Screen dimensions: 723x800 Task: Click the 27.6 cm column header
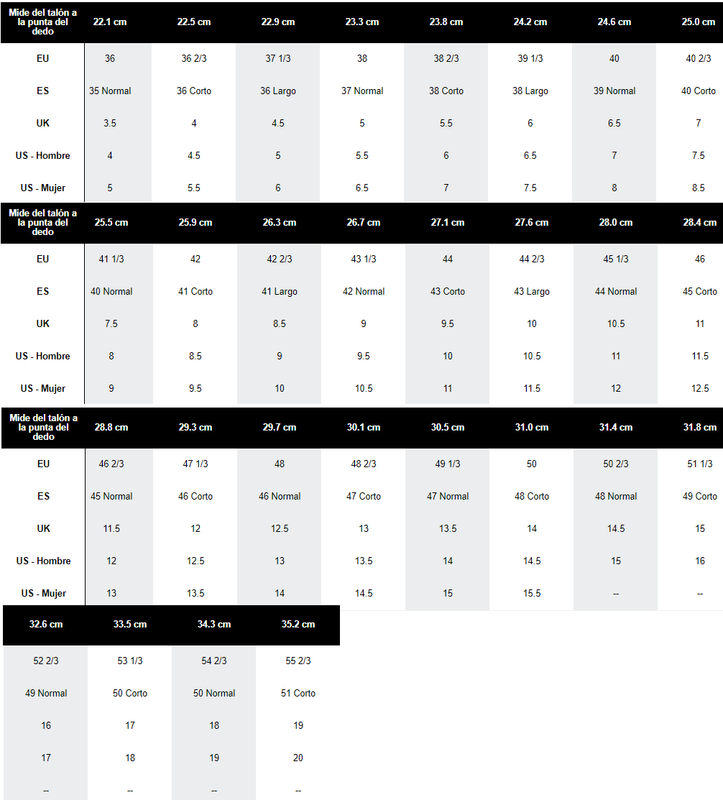[530, 223]
